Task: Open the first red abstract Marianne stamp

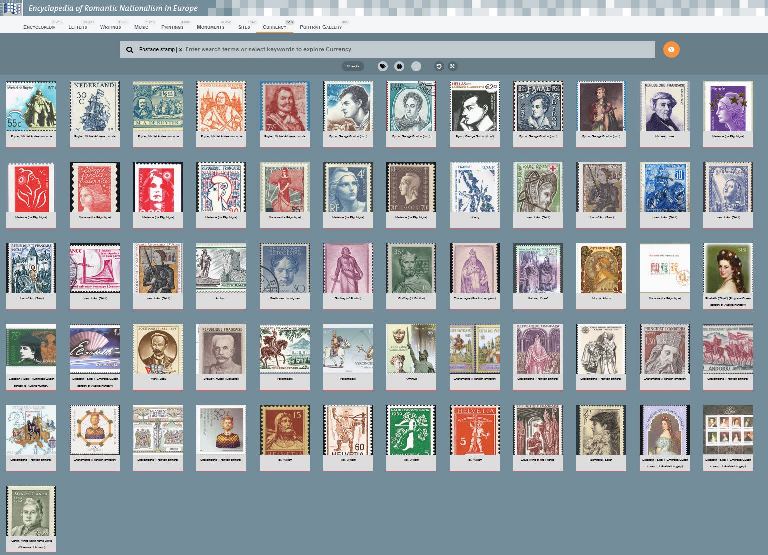Action: [31, 188]
